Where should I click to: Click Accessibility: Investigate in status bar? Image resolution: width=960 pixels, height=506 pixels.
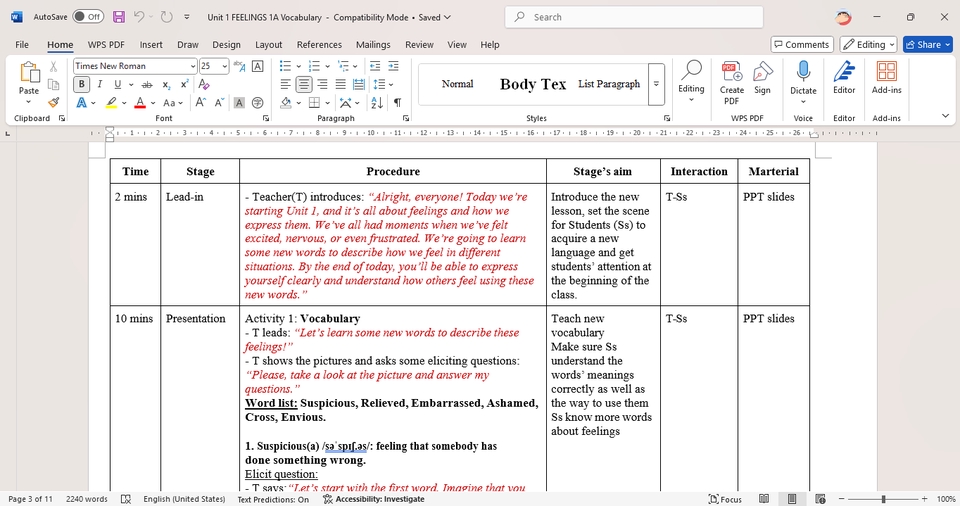click(x=373, y=499)
